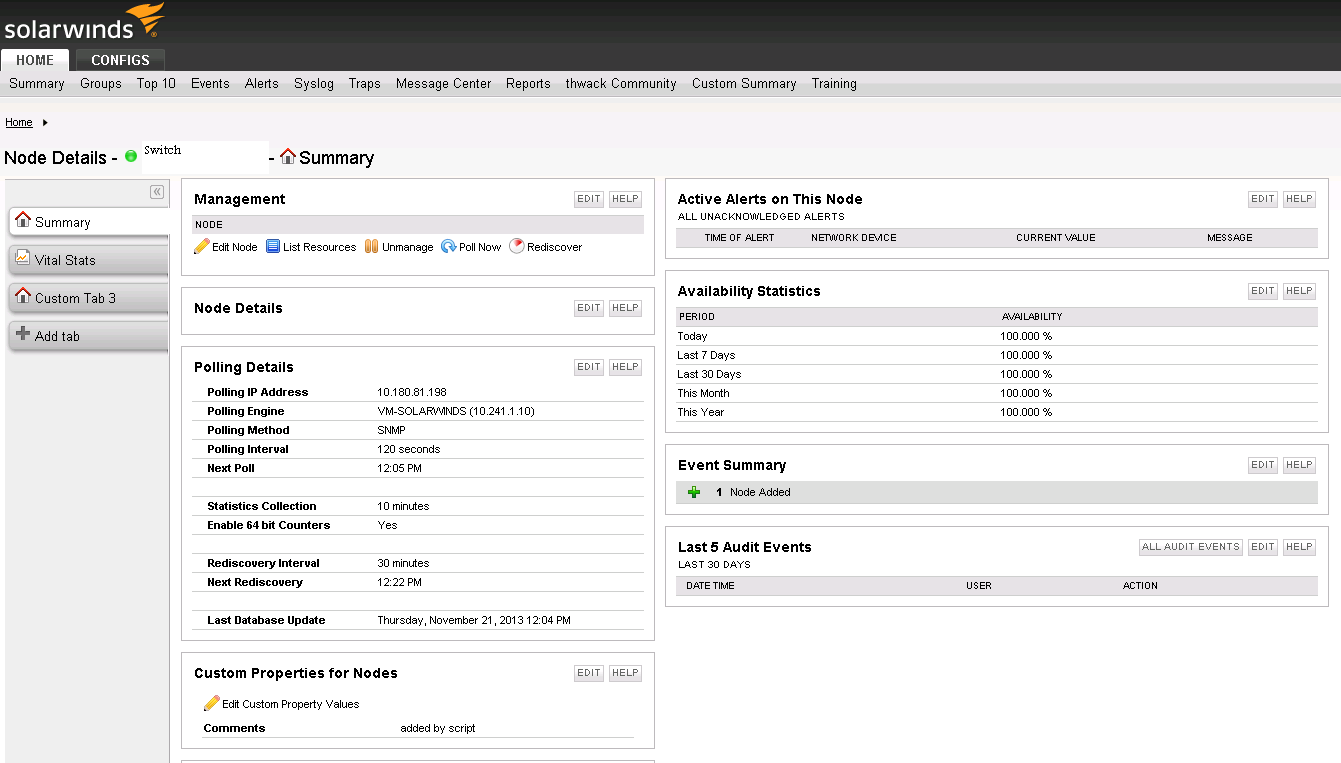Open the thwack Community menu item
Screen dimensions: 1341x763
pos(621,84)
